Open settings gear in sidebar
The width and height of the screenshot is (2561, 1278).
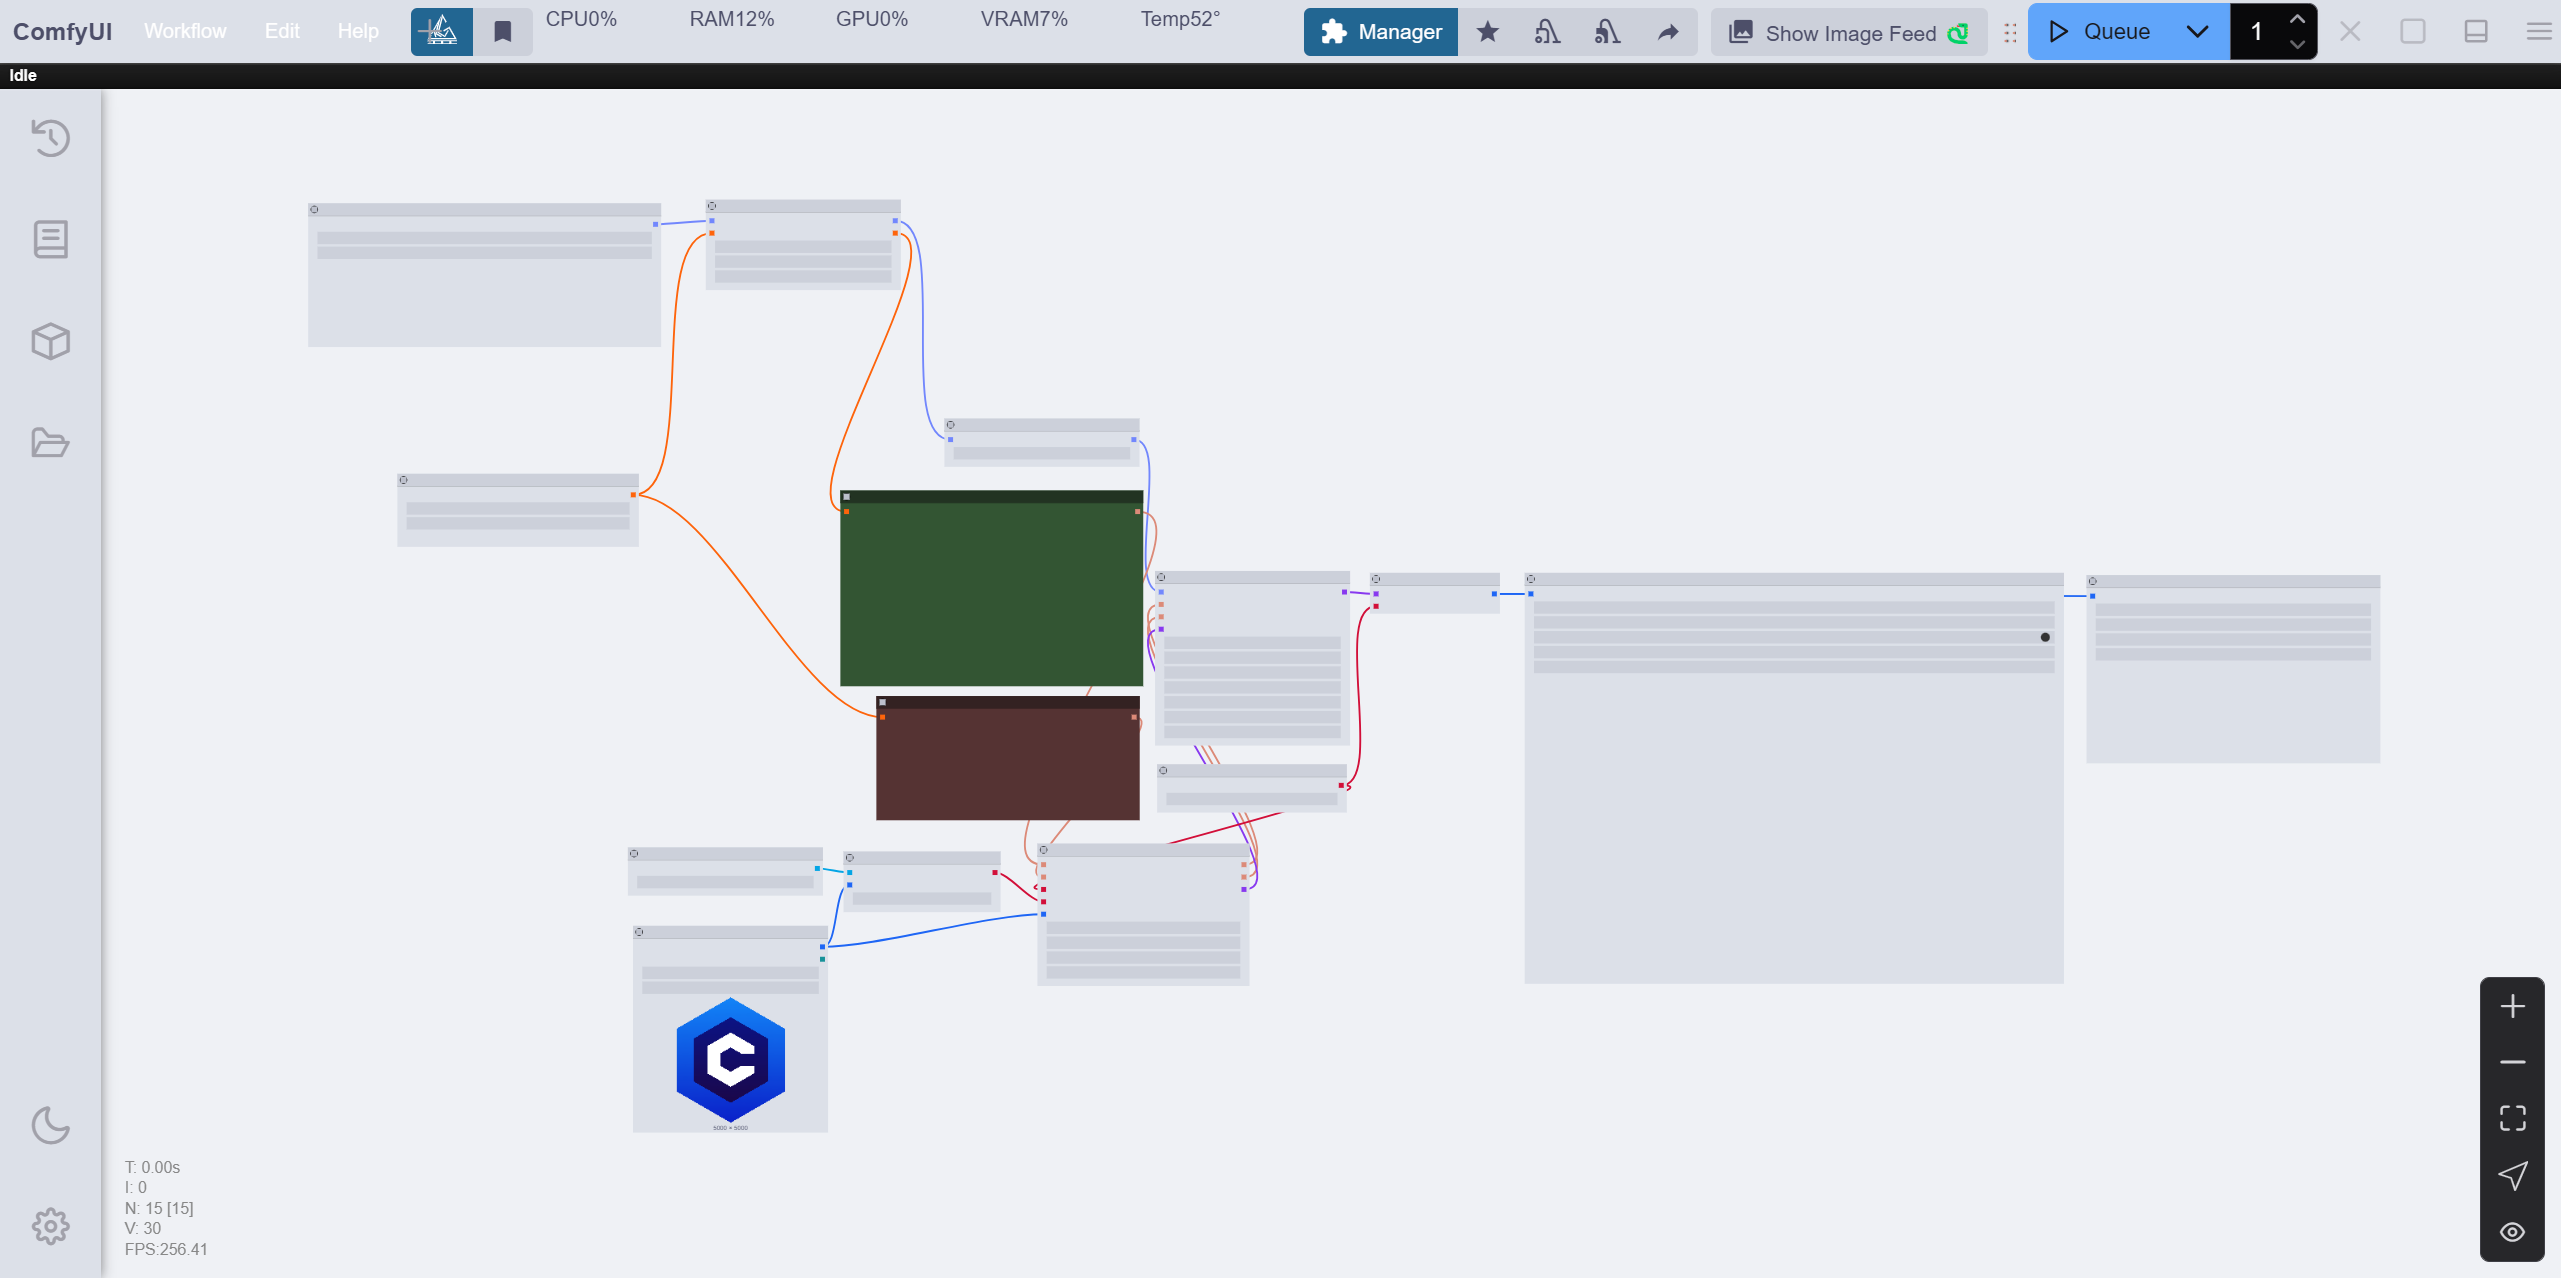50,1226
